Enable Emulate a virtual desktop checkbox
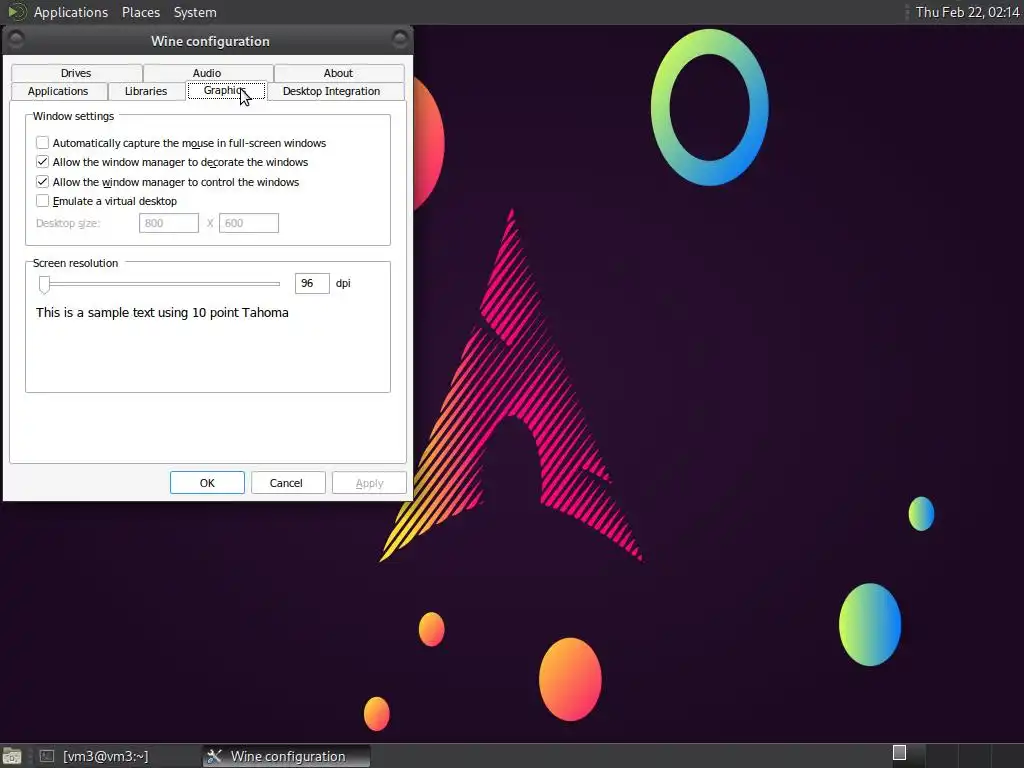The image size is (1024, 768). (42, 201)
